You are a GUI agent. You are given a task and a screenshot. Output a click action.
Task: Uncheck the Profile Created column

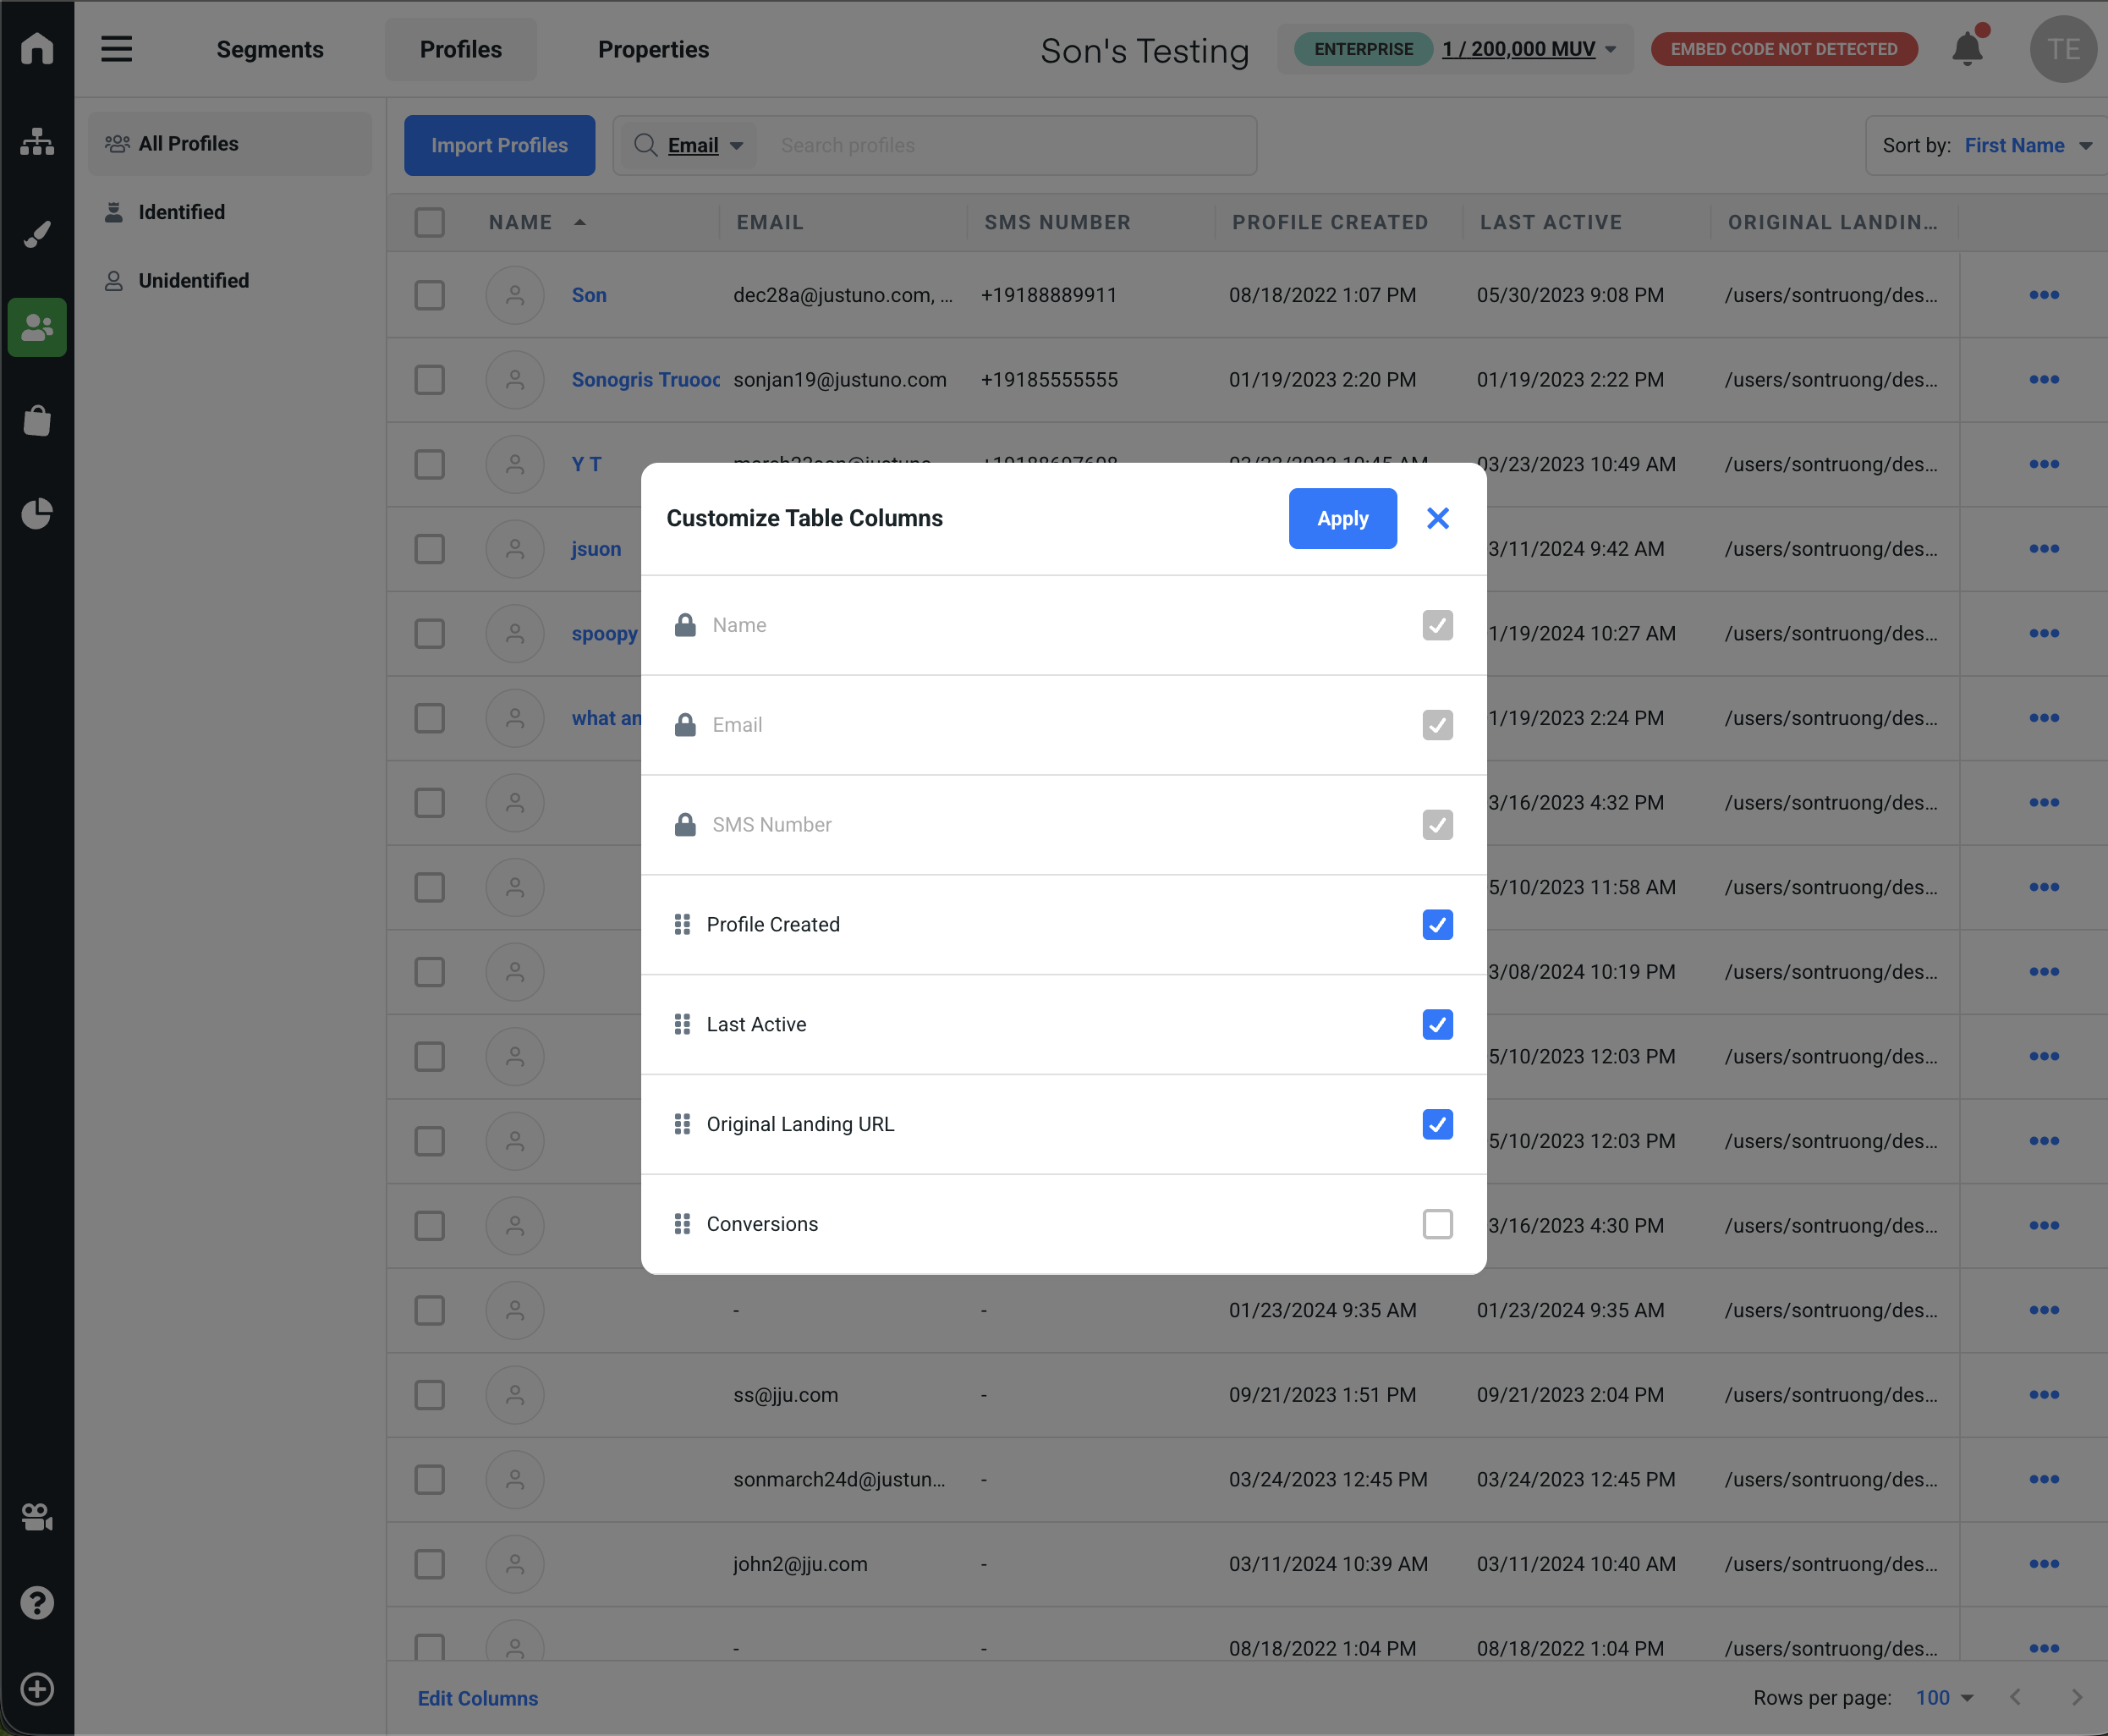click(x=1437, y=925)
